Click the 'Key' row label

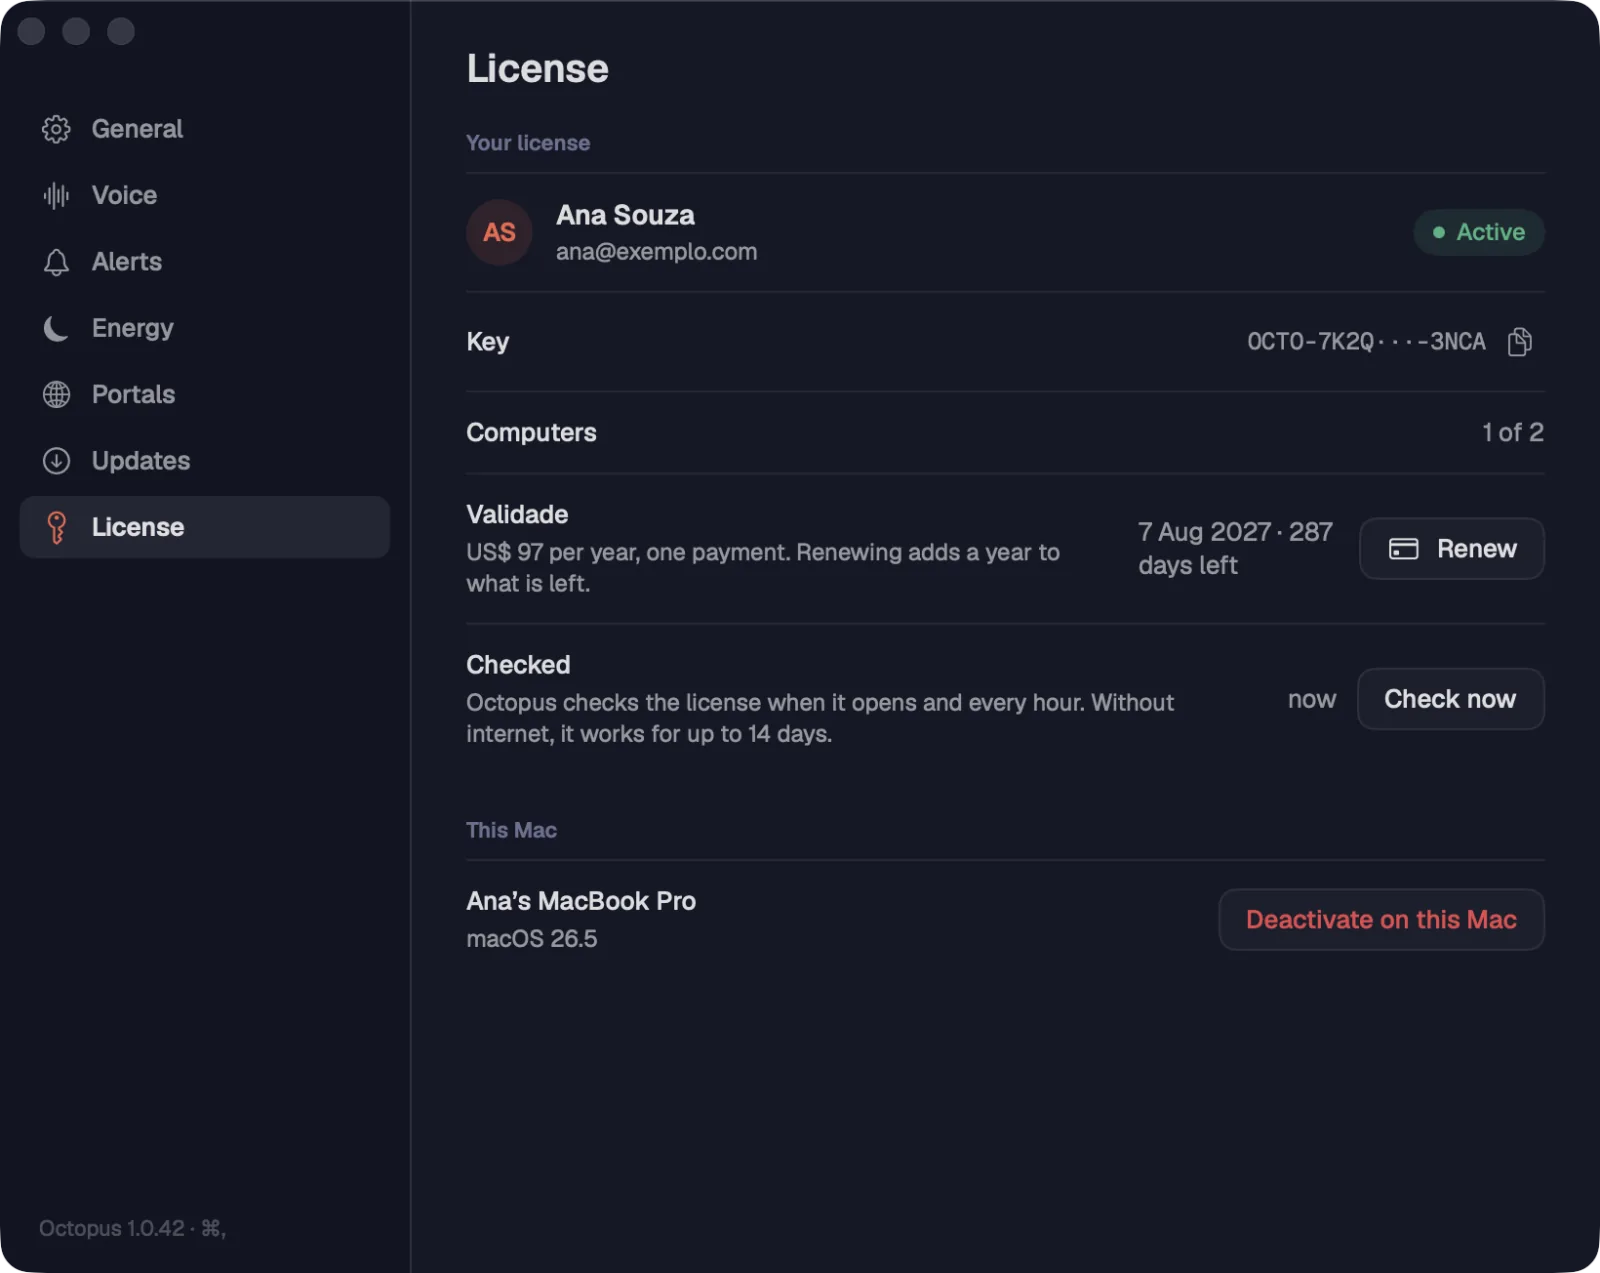tap(487, 342)
